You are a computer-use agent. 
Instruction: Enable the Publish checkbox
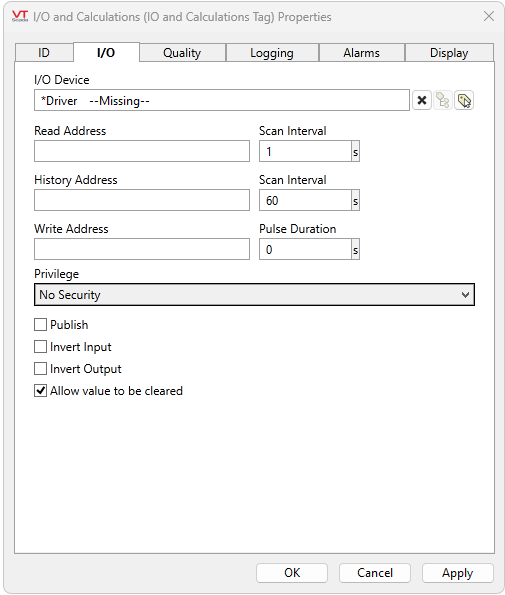pos(41,325)
